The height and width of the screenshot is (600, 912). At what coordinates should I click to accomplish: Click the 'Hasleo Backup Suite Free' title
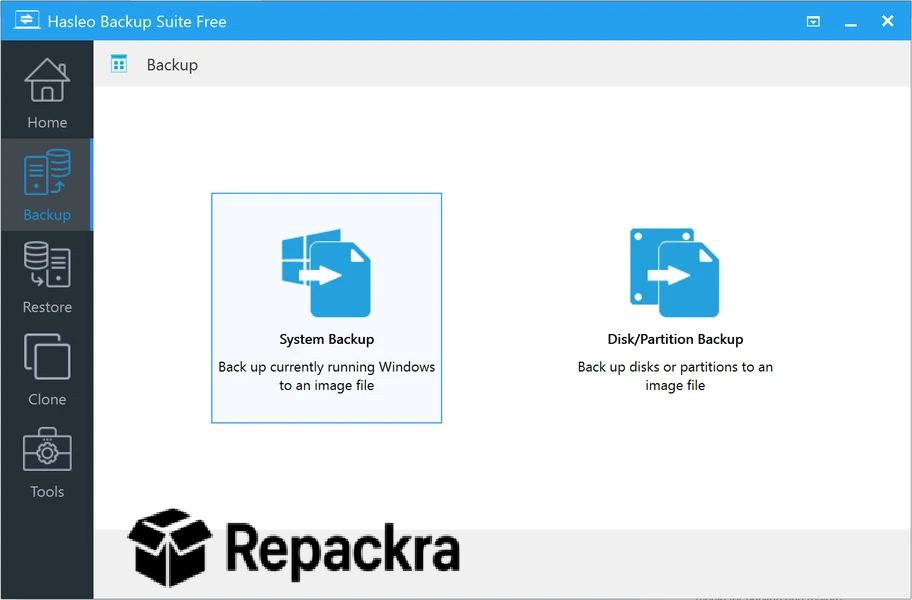click(x=137, y=22)
